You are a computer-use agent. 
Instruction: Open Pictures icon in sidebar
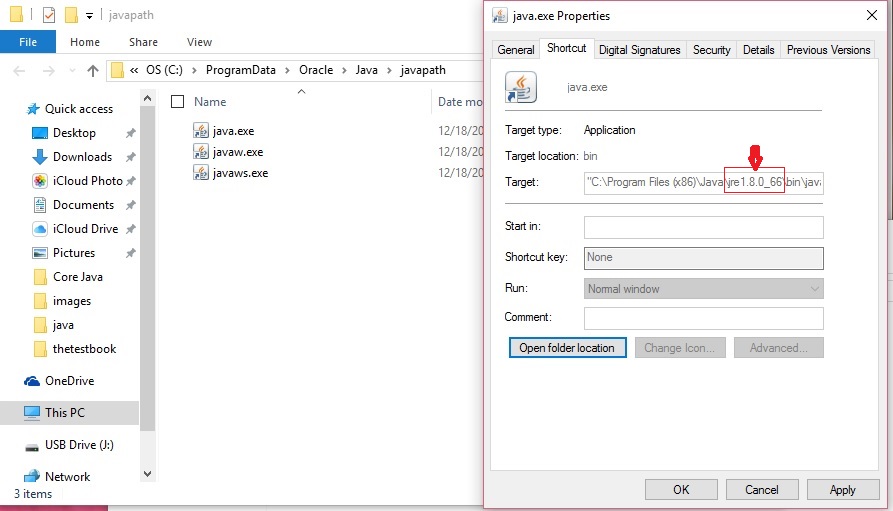click(40, 252)
